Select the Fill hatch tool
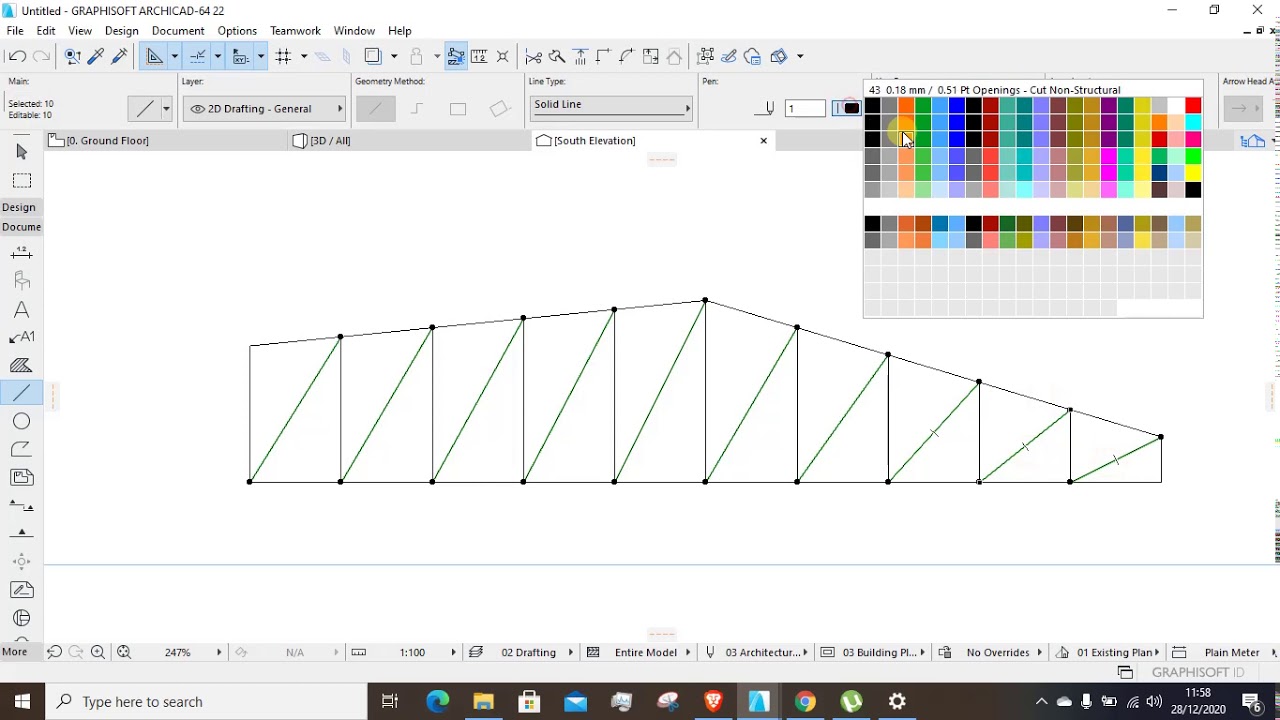 22,366
